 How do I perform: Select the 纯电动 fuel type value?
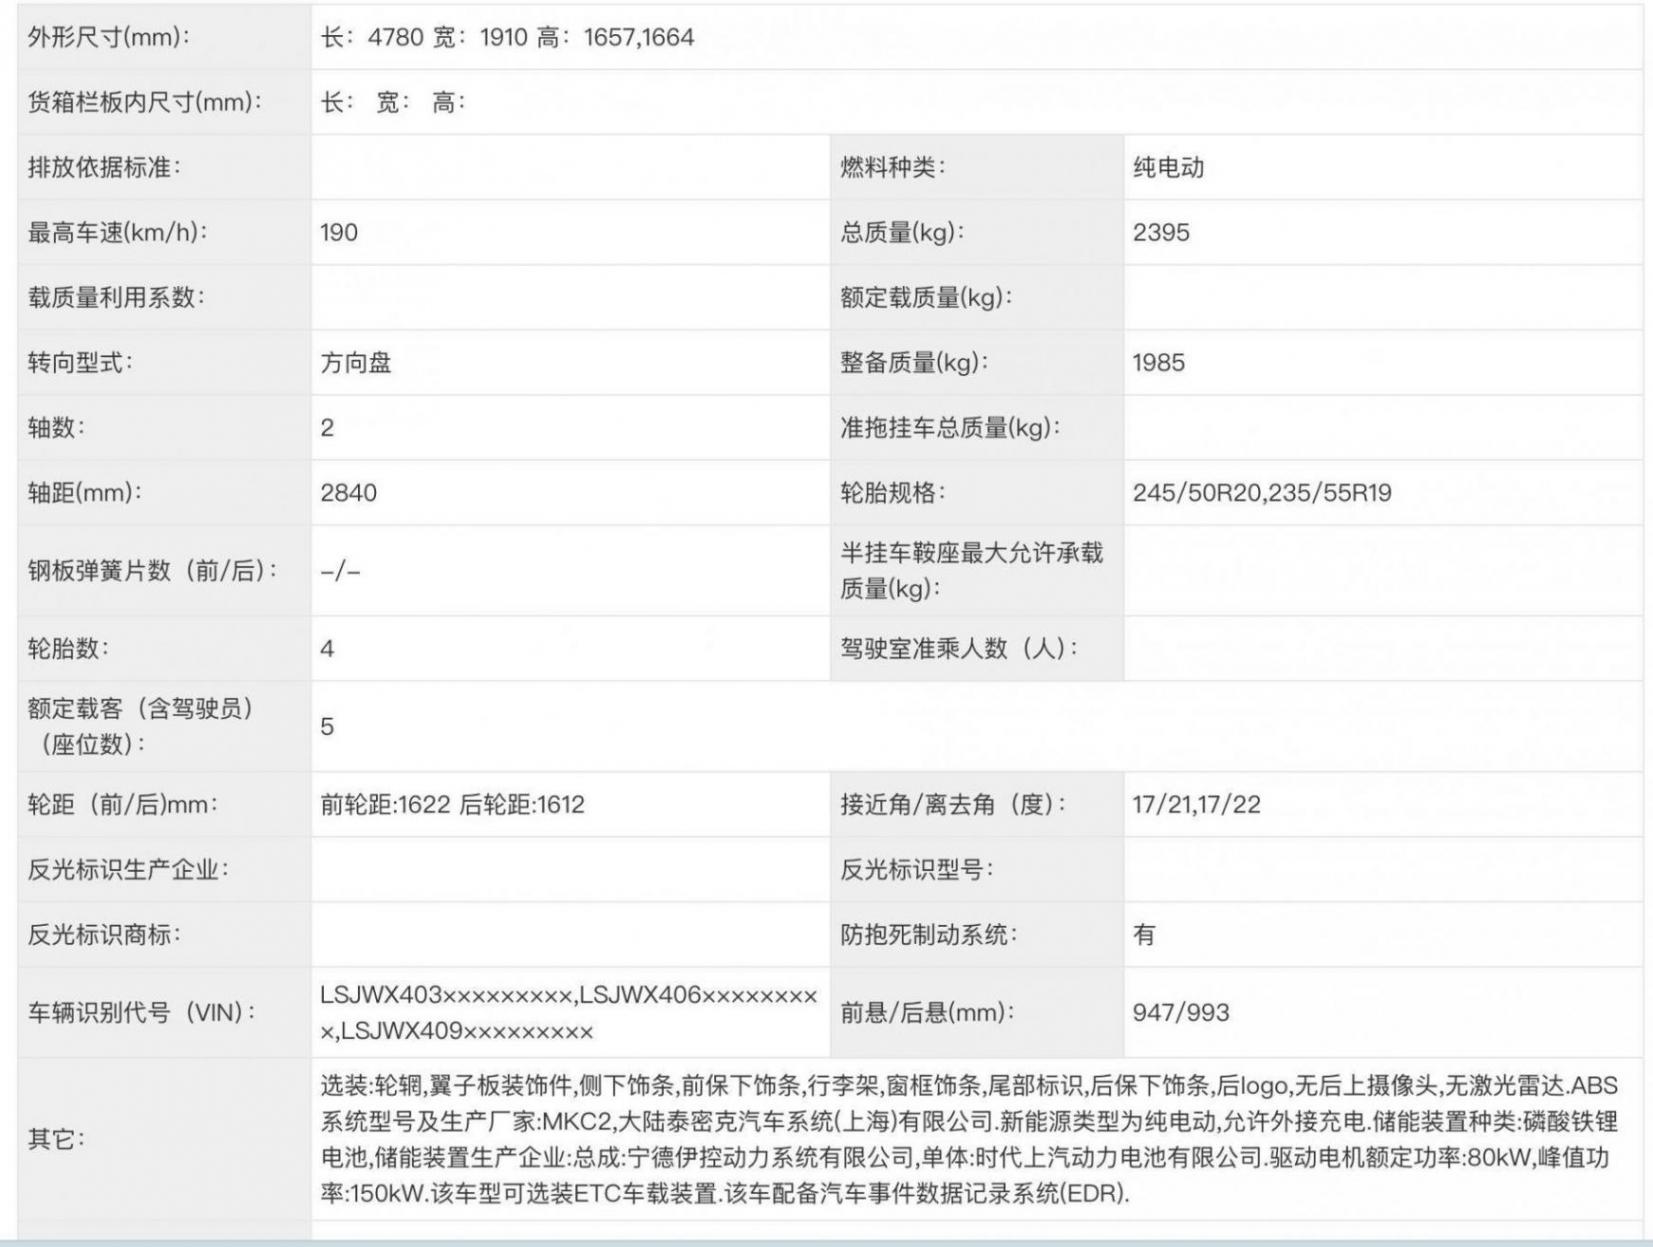(x=1168, y=167)
